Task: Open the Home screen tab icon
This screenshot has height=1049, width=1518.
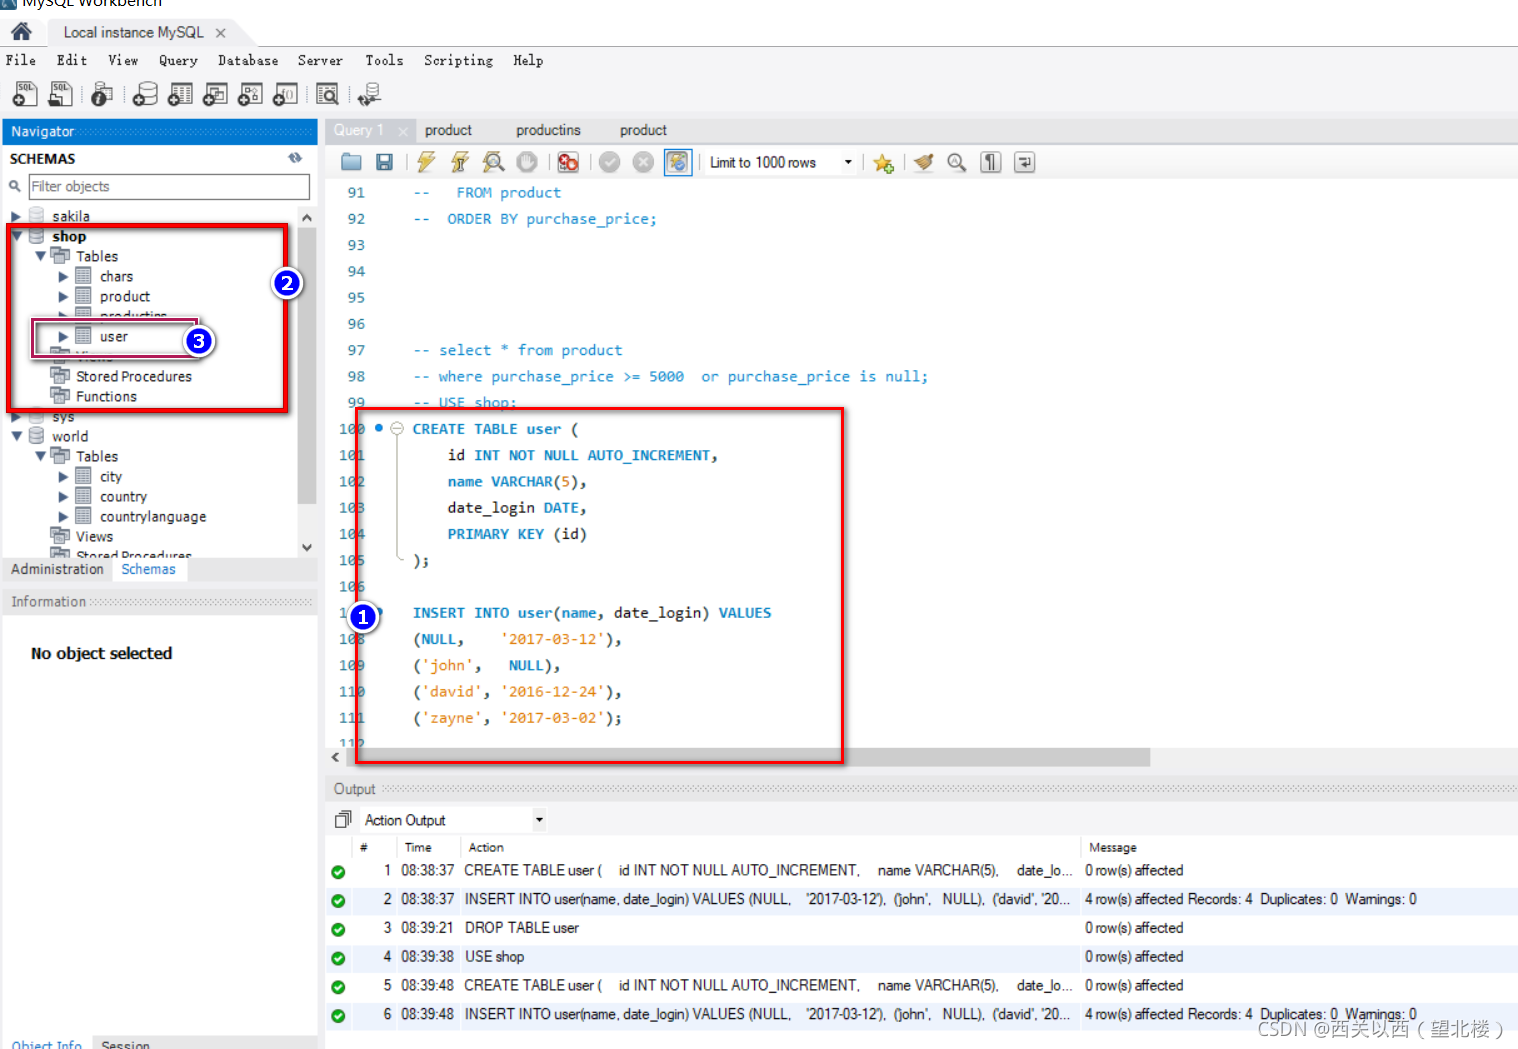Action: (x=21, y=31)
